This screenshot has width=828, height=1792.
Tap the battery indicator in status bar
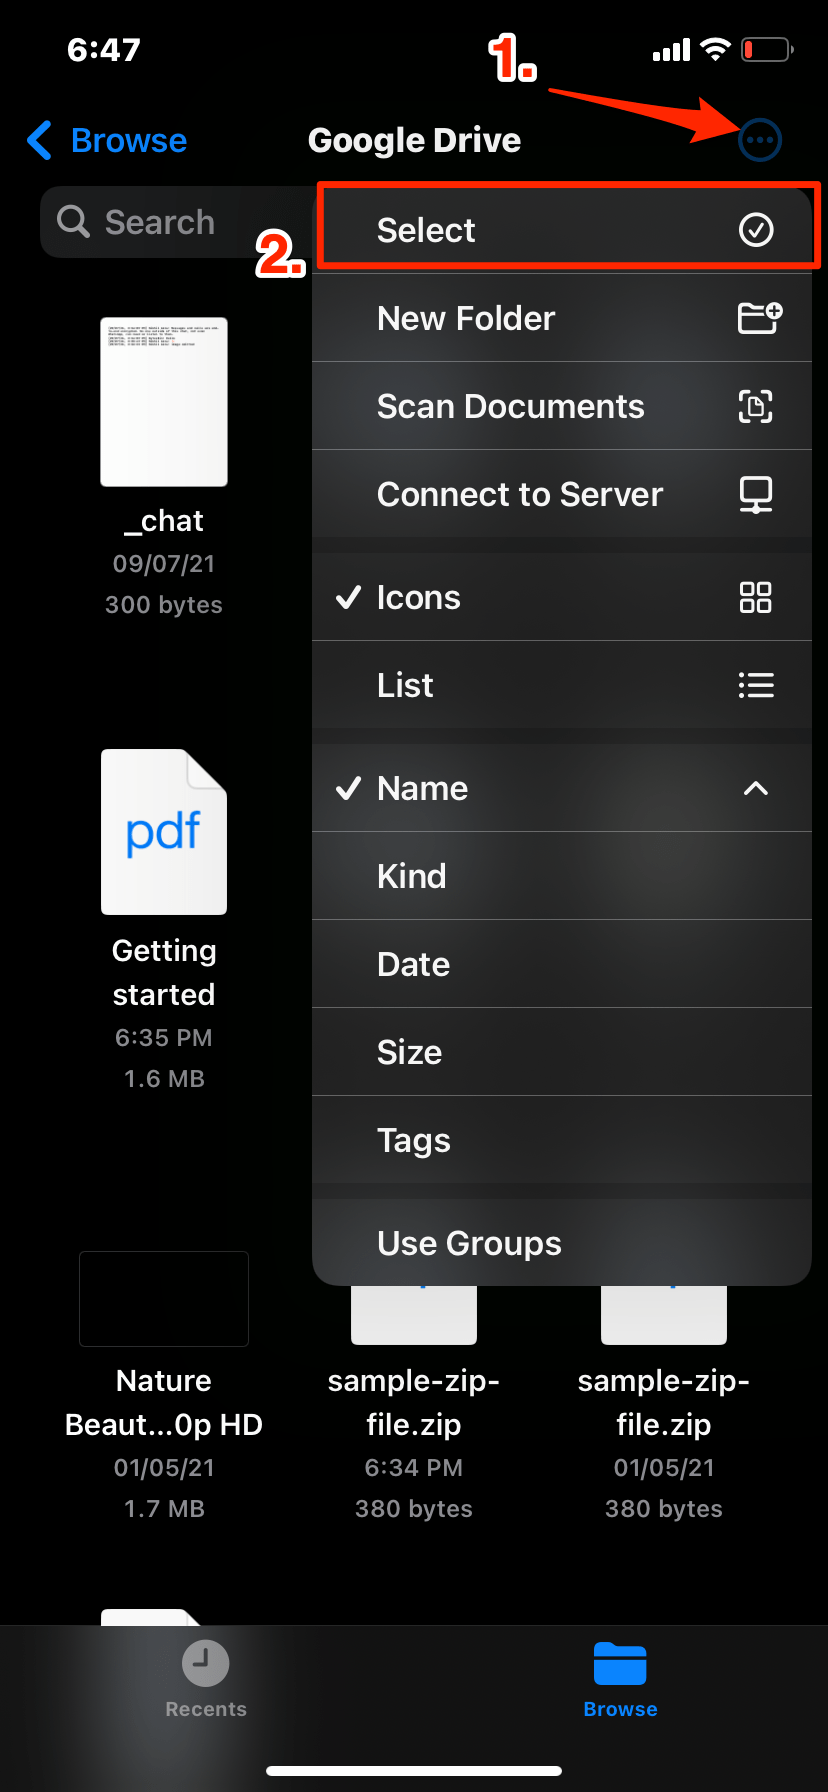[767, 49]
